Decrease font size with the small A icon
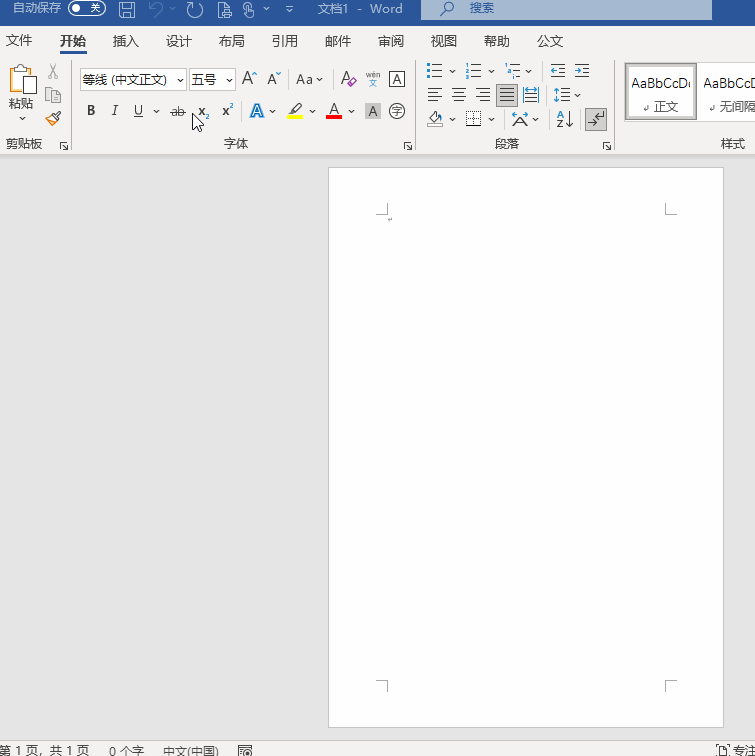755x756 pixels. point(274,79)
